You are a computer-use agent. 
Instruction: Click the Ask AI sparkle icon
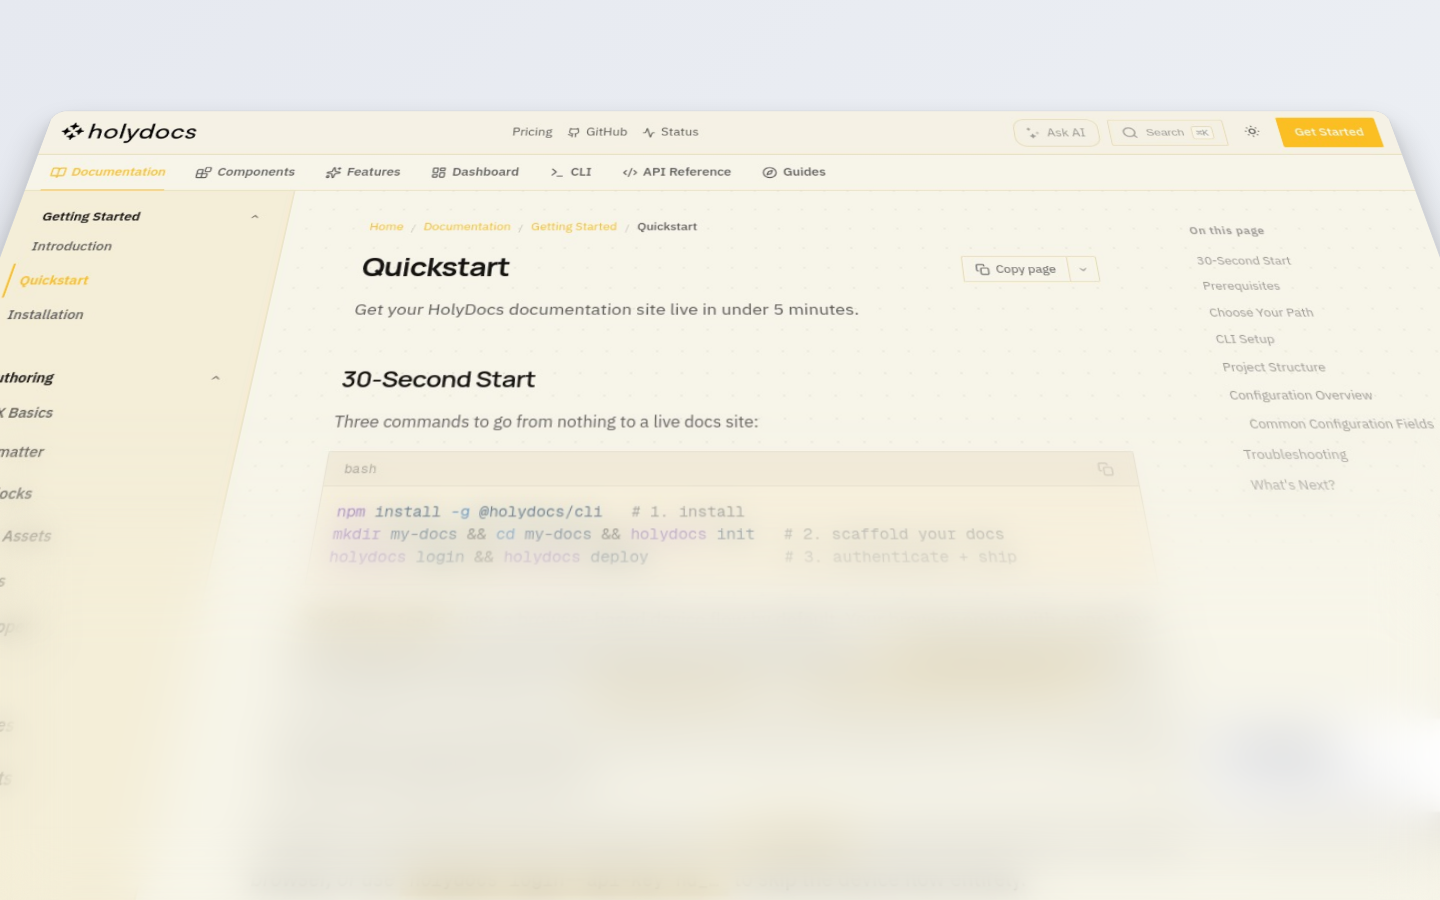tap(1033, 133)
